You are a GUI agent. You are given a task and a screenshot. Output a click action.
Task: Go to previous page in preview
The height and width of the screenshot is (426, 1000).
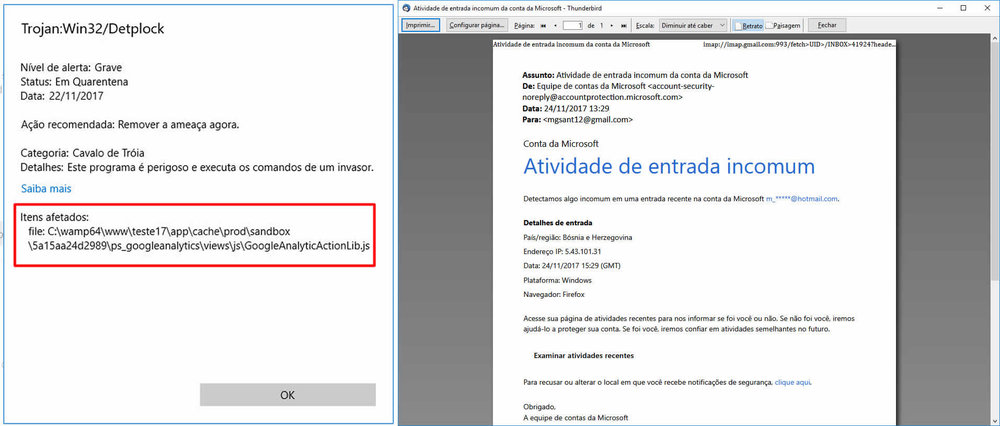tap(556, 26)
